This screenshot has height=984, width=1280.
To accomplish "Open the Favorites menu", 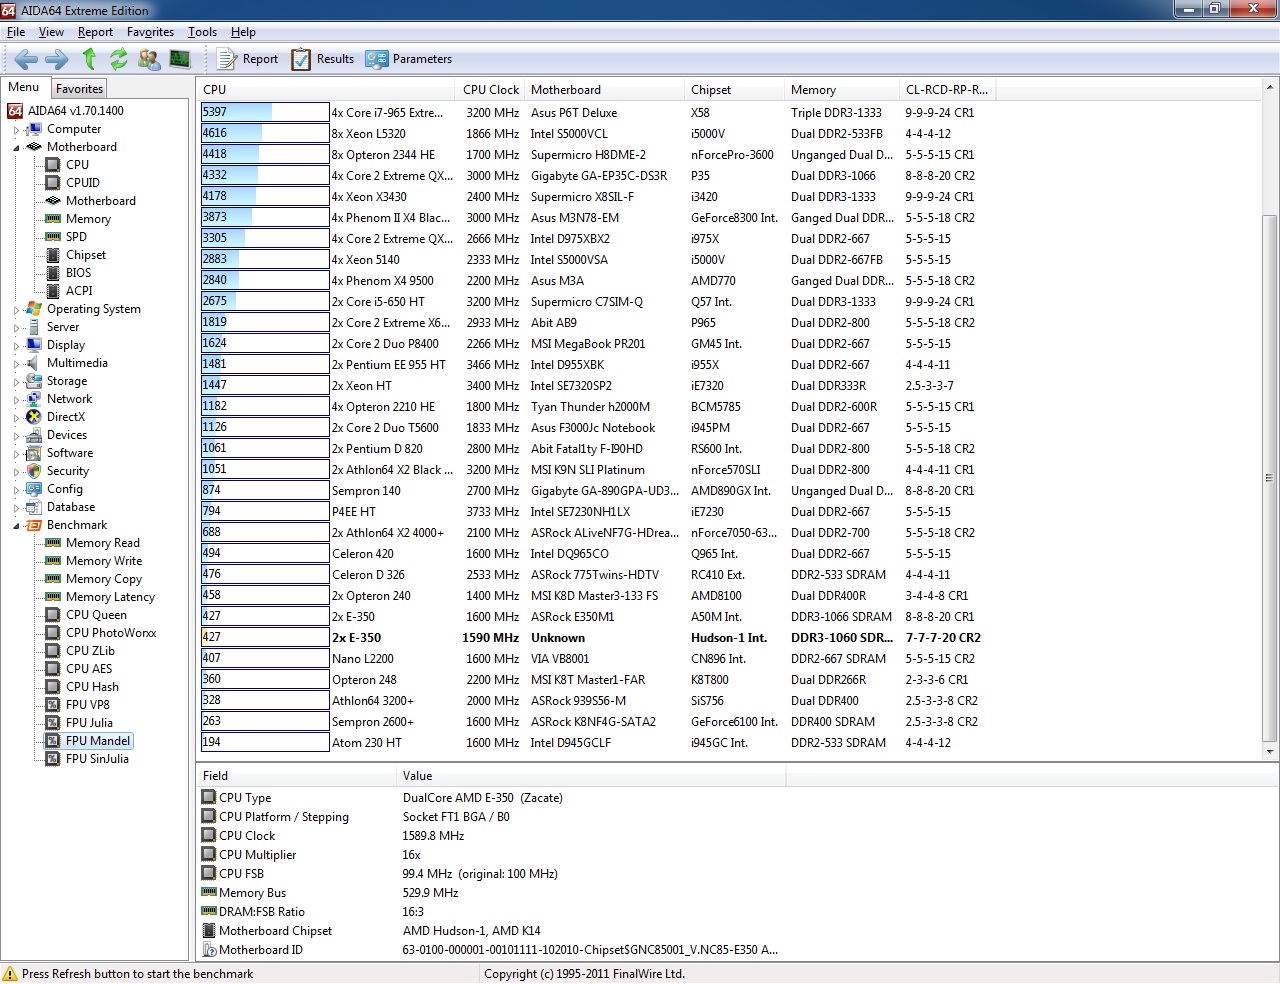I will 150,32.
